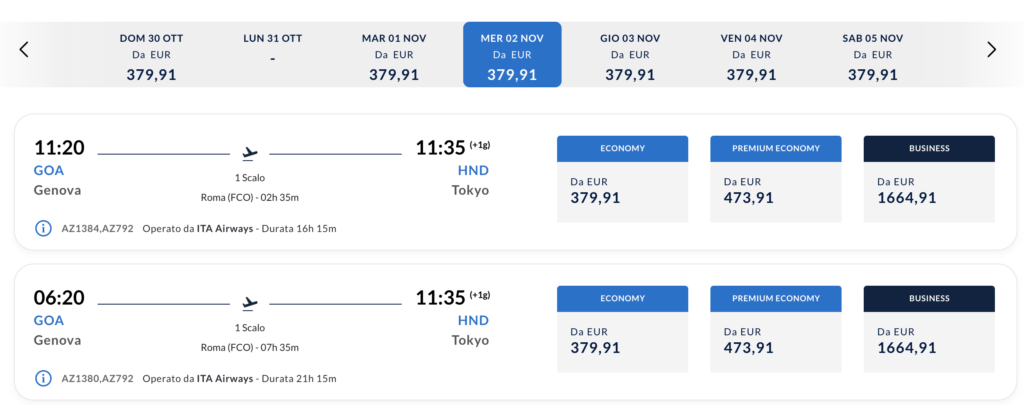The height and width of the screenshot is (405, 1024).
Task: Select GIO 03 NOV date tab
Action: point(630,55)
